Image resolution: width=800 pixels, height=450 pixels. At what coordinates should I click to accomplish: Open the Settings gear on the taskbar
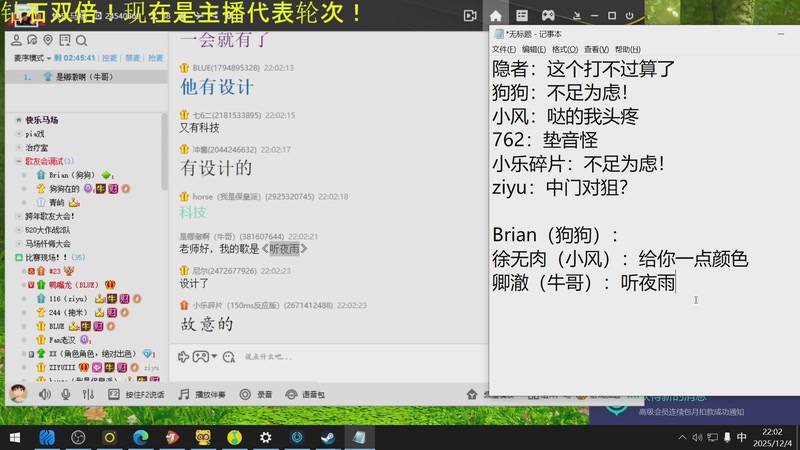pyautogui.click(x=265, y=437)
